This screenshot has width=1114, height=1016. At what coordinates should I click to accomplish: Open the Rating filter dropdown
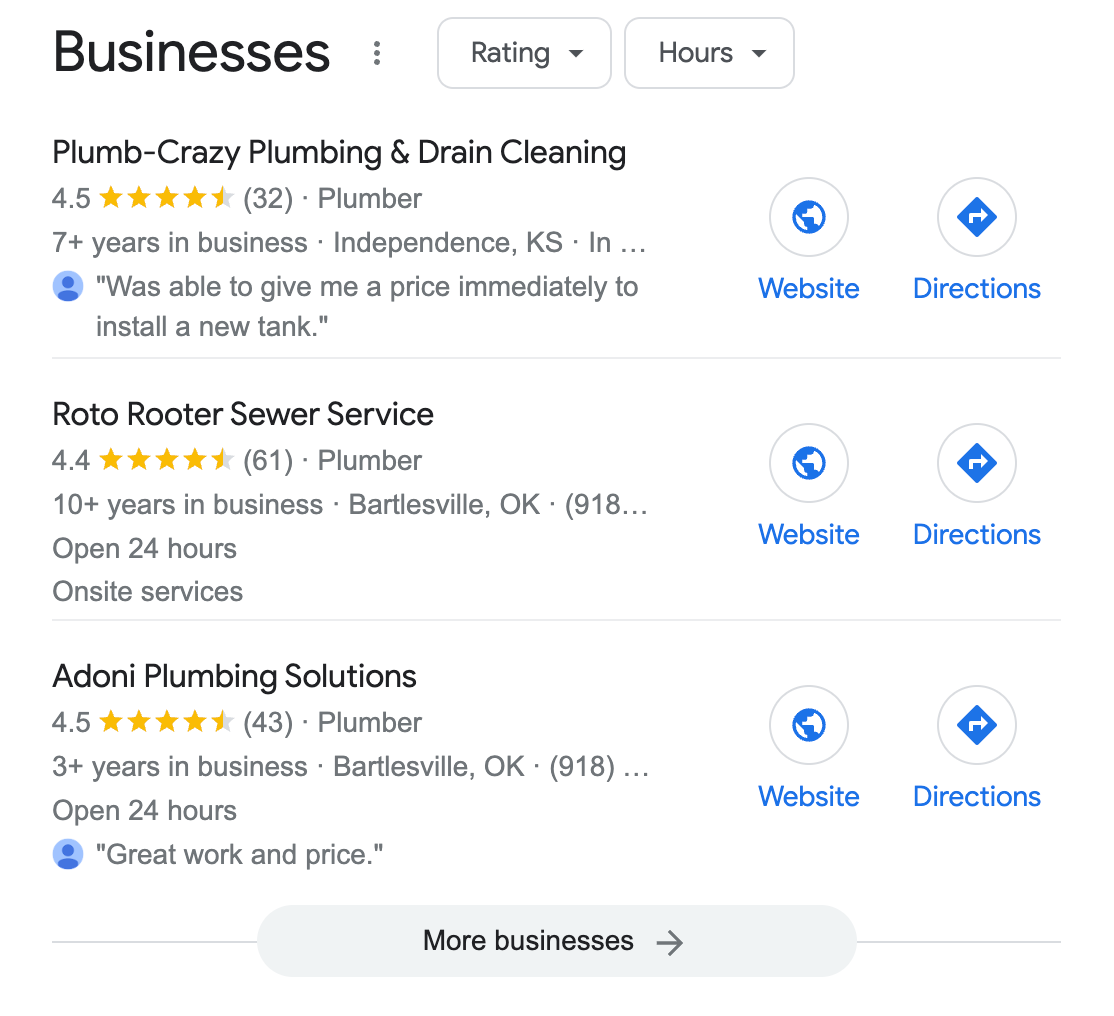click(x=524, y=53)
